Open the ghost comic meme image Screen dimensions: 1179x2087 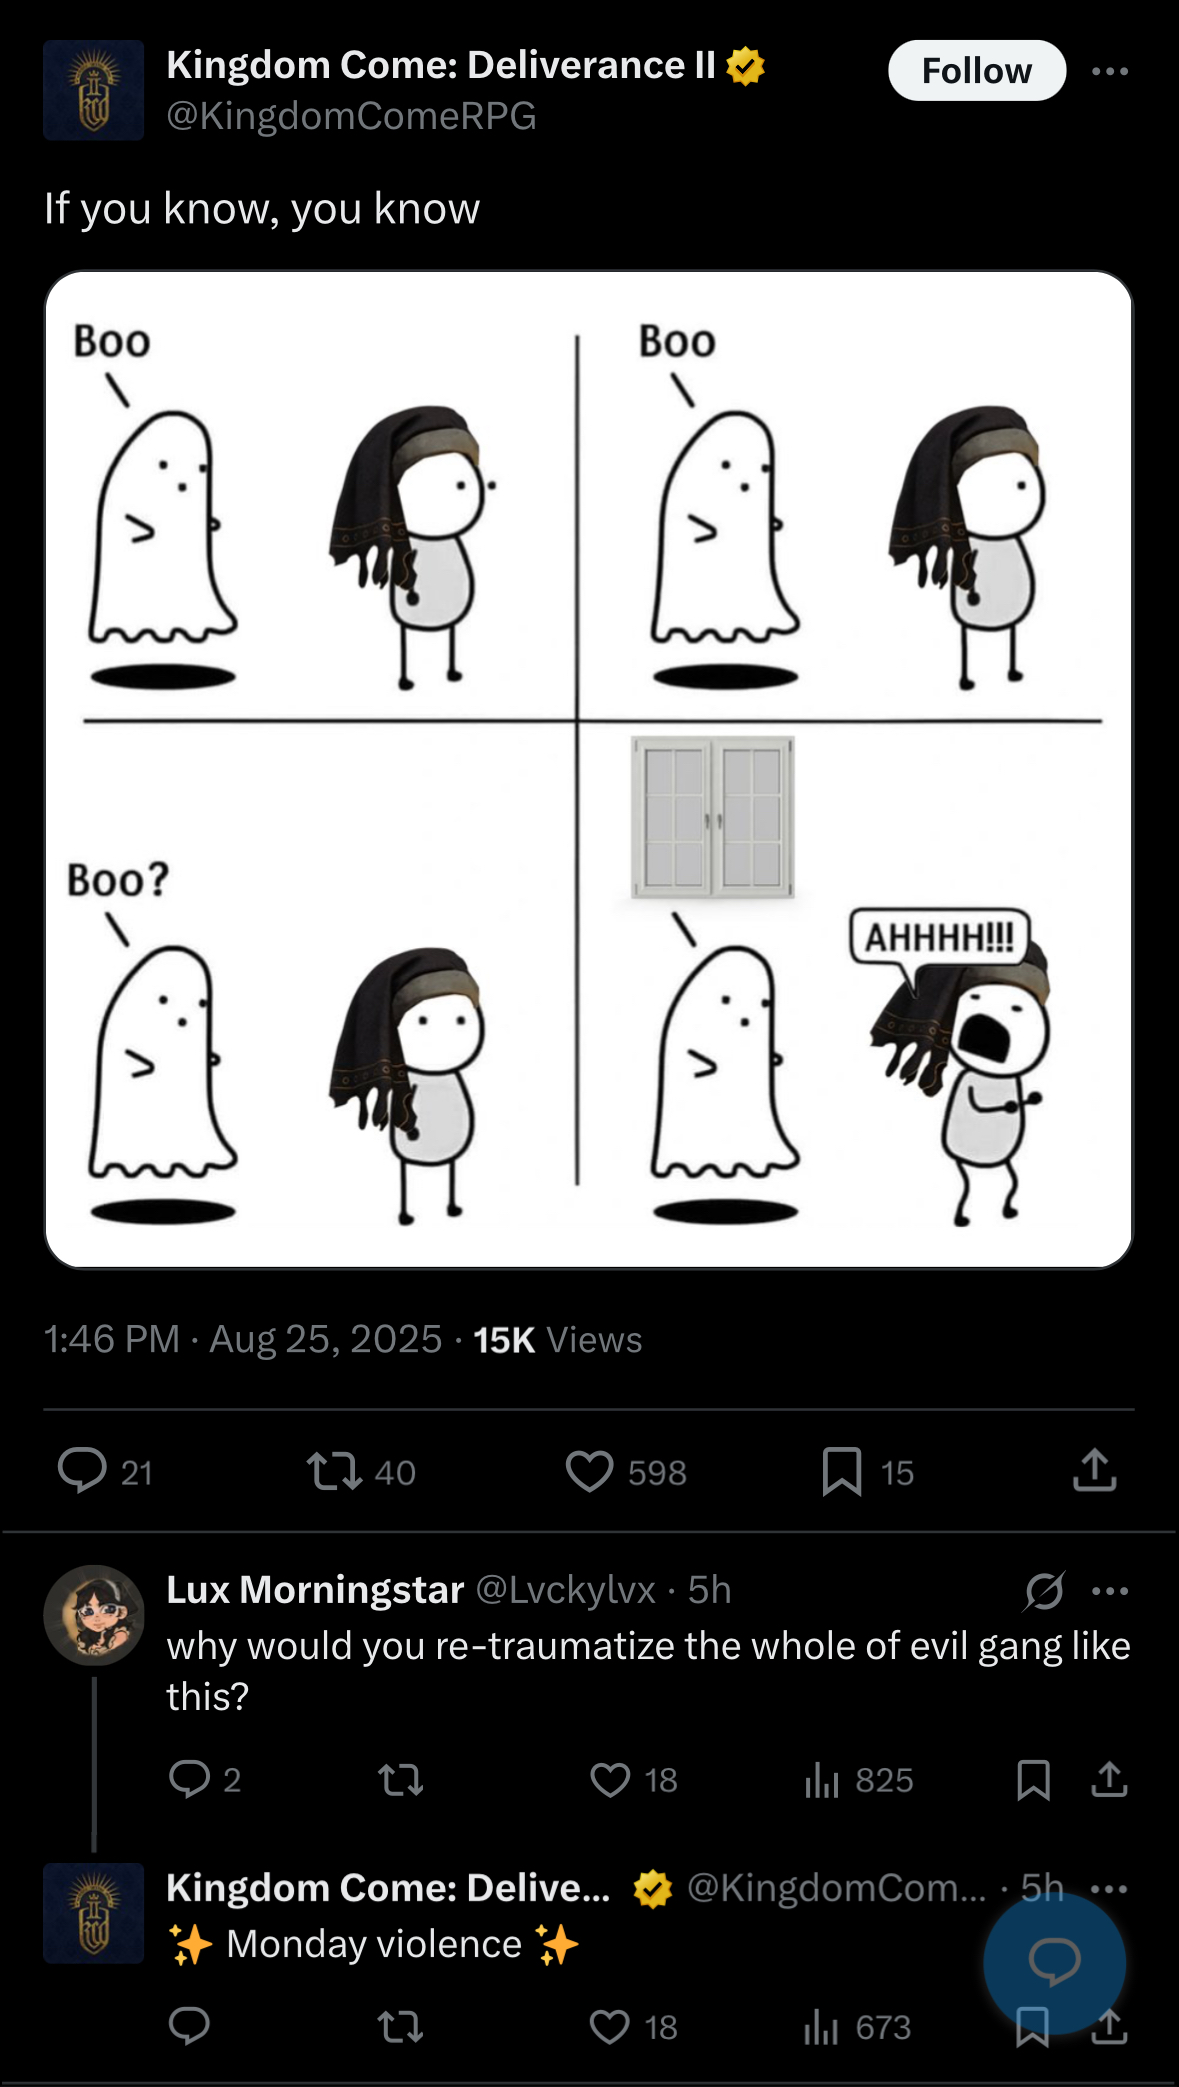(x=589, y=769)
